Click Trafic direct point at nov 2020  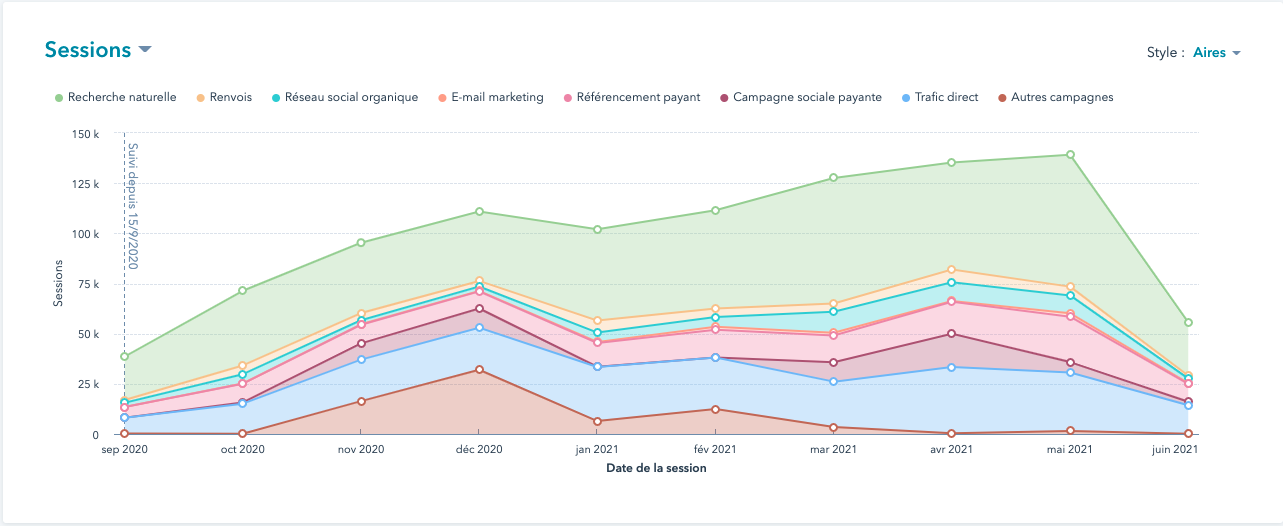[x=361, y=359]
